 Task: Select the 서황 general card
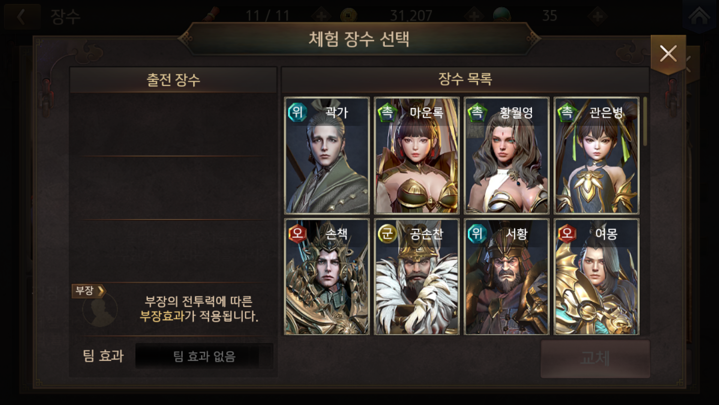506,277
